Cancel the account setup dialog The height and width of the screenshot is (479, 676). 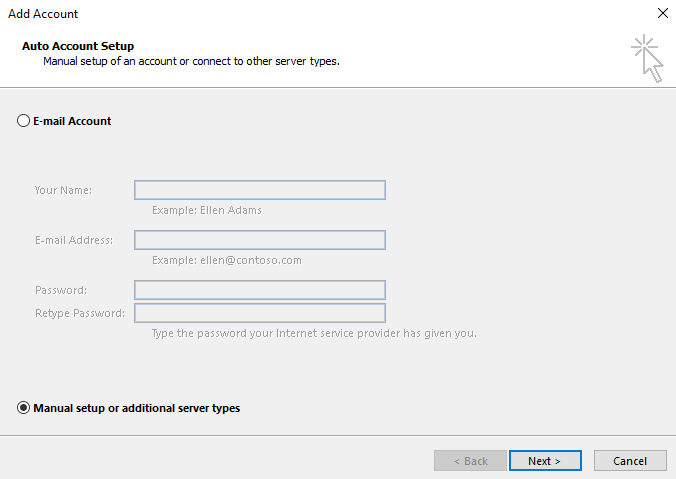(x=629, y=461)
